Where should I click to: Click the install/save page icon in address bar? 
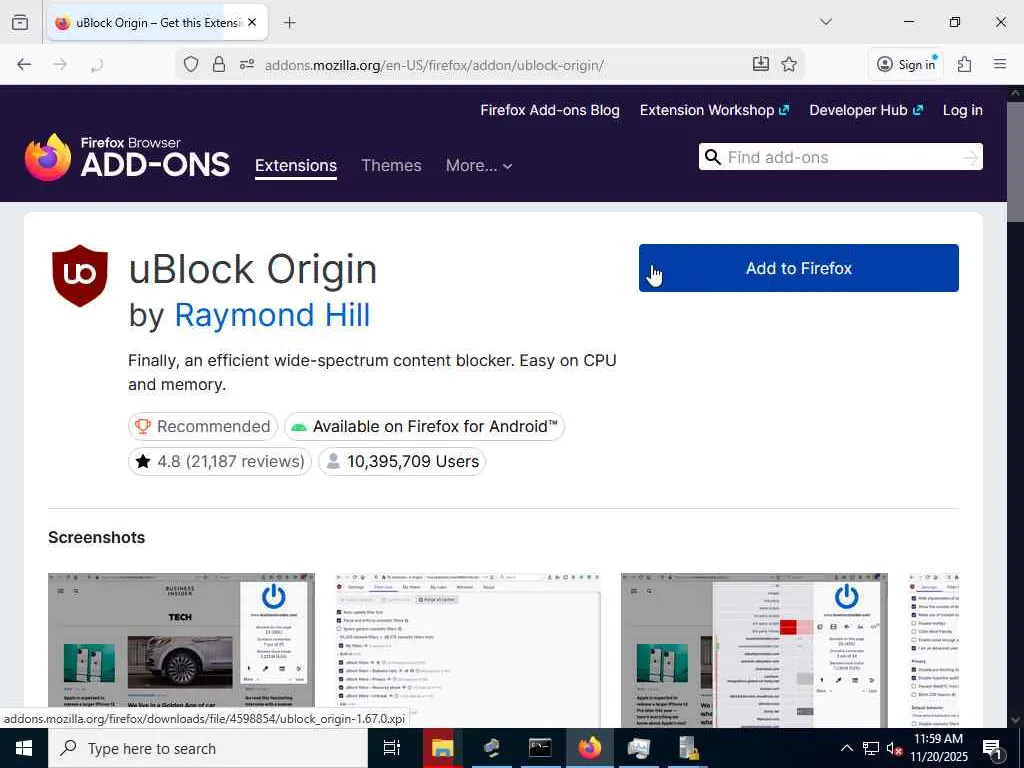[760, 64]
